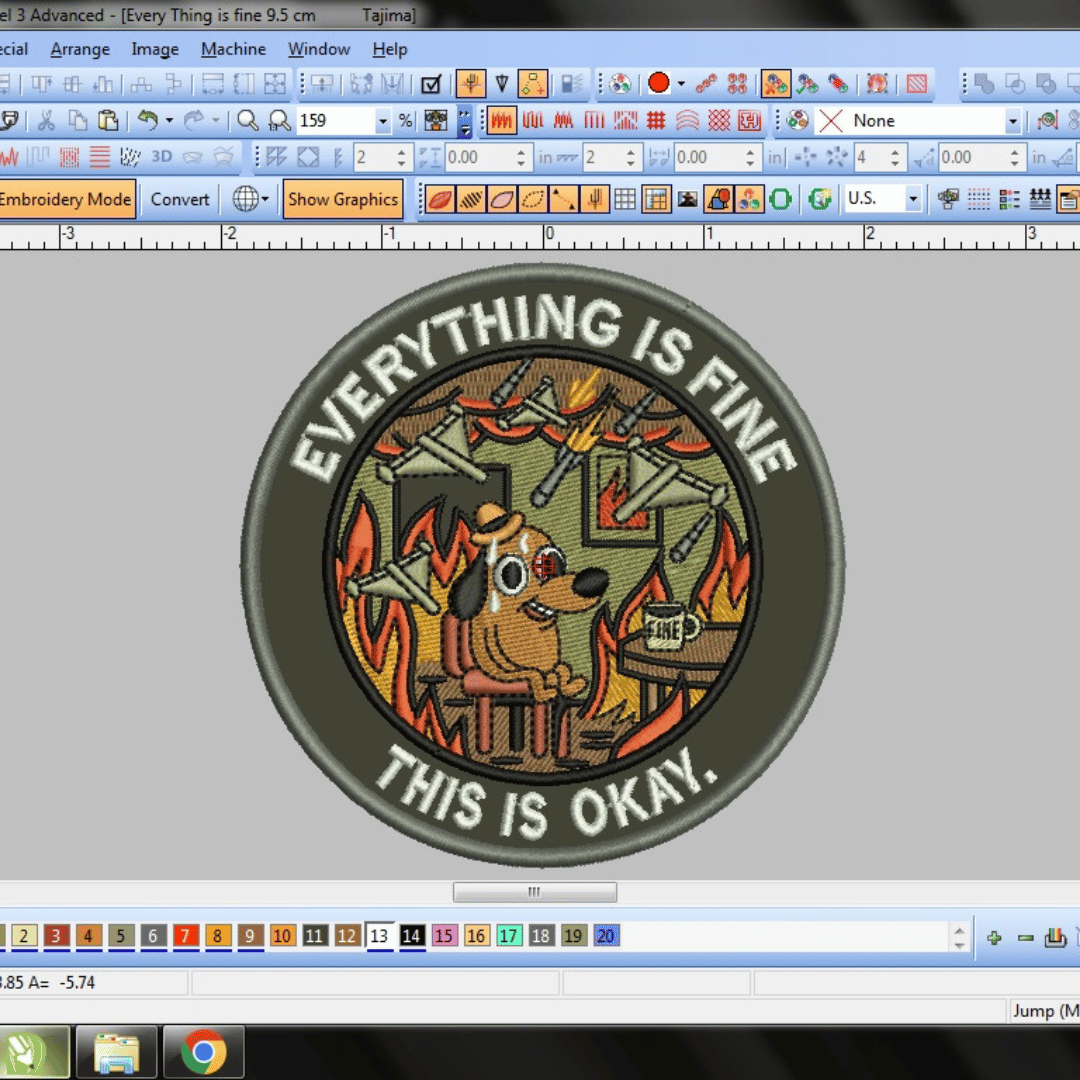Click the horizontal scrollbar thumb below canvas
The width and height of the screenshot is (1080, 1080).
click(534, 892)
